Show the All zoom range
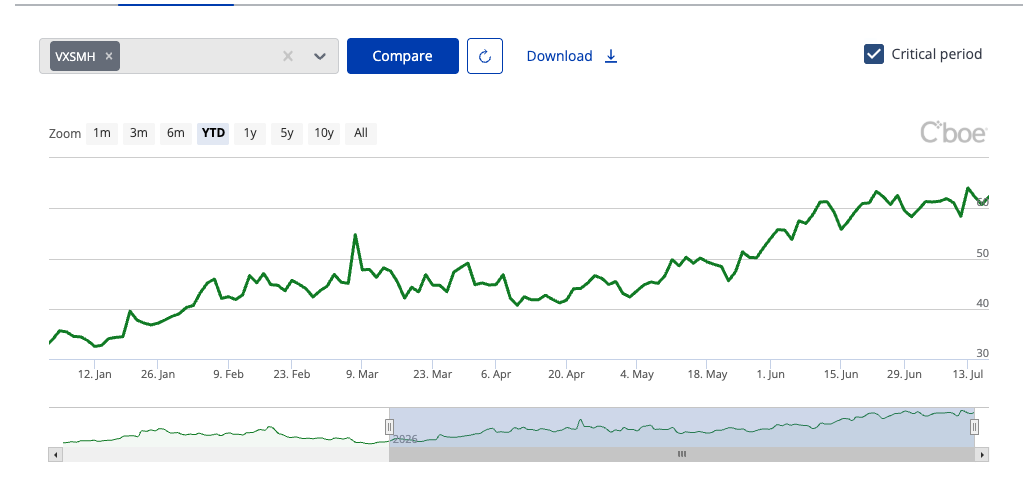Viewport: 1032px width, 477px height. pos(361,133)
